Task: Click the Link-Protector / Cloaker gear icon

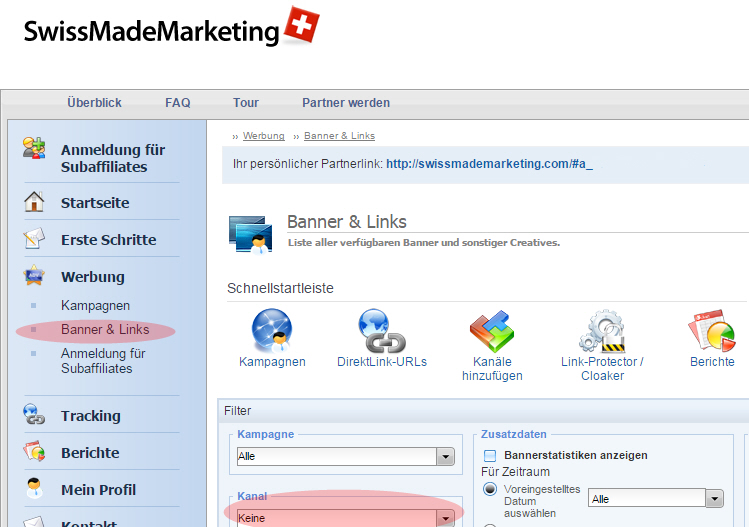Action: click(x=602, y=331)
